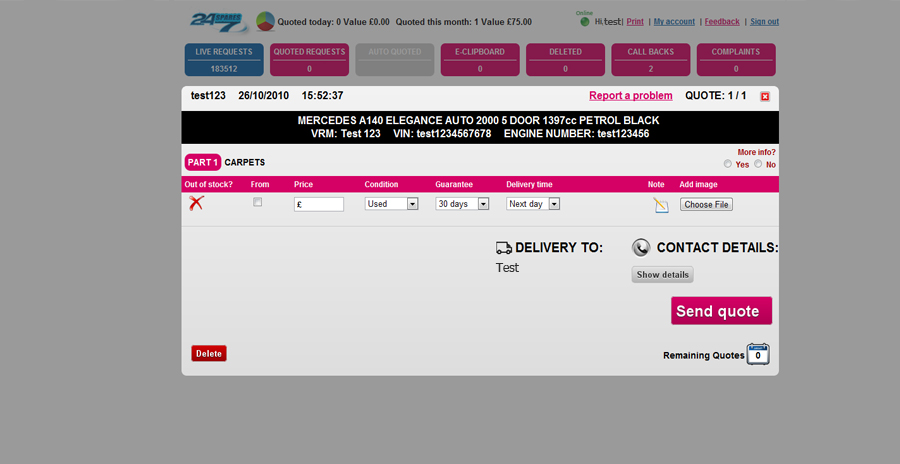This screenshot has width=900, height=464.
Task: Select the PART 1 label badge
Action: [203, 163]
